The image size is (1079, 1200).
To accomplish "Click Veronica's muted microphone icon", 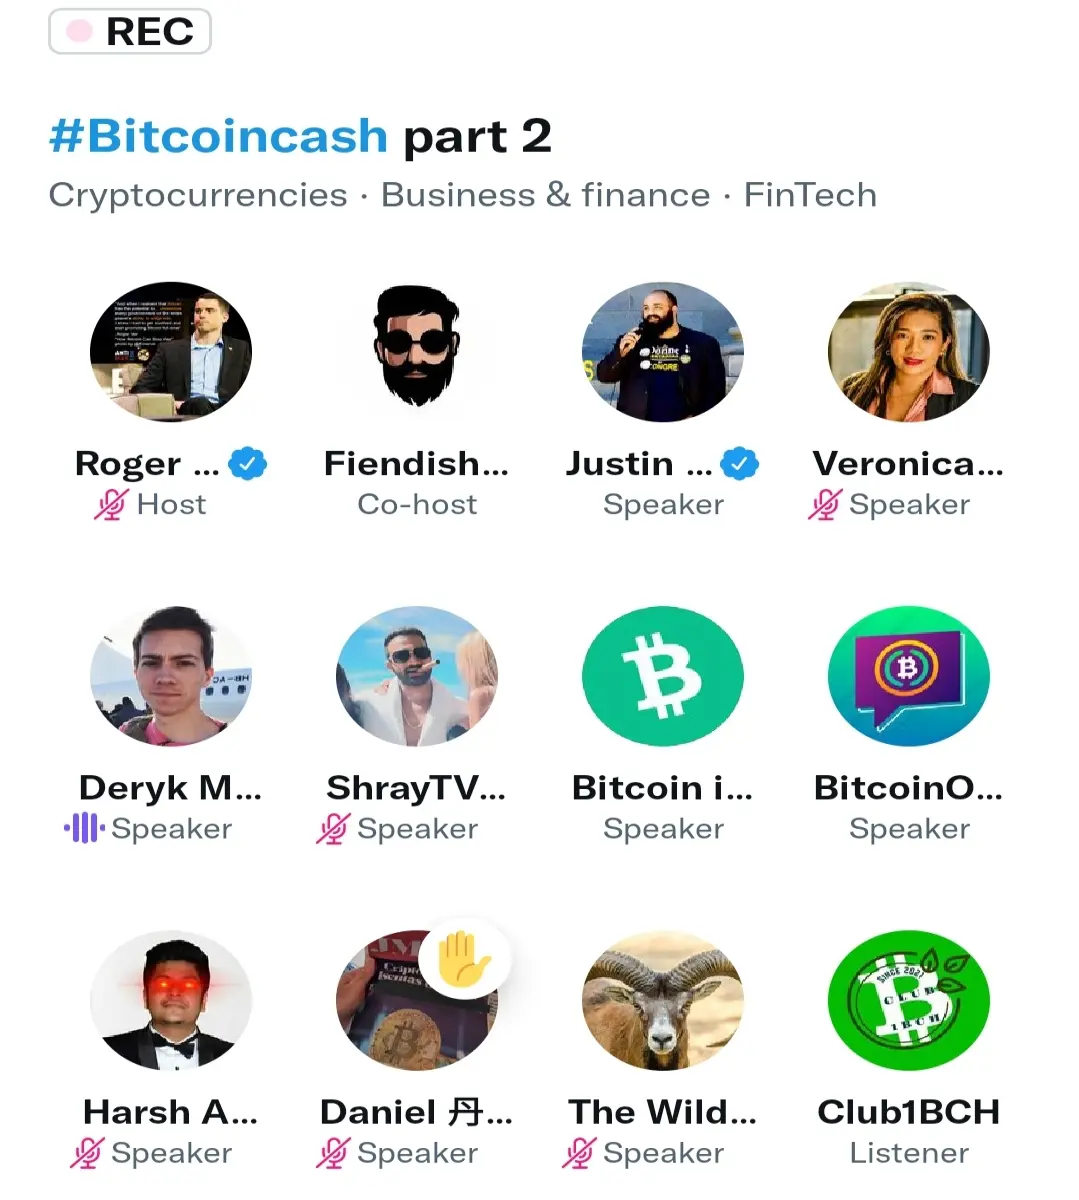I will (825, 504).
